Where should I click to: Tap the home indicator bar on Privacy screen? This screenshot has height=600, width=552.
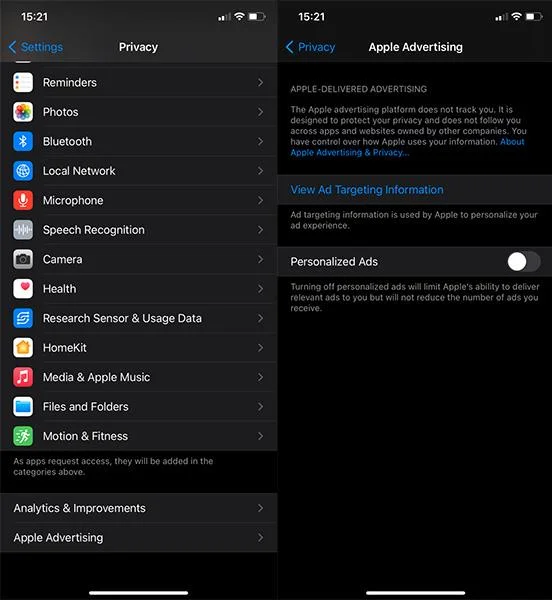click(x=138, y=593)
